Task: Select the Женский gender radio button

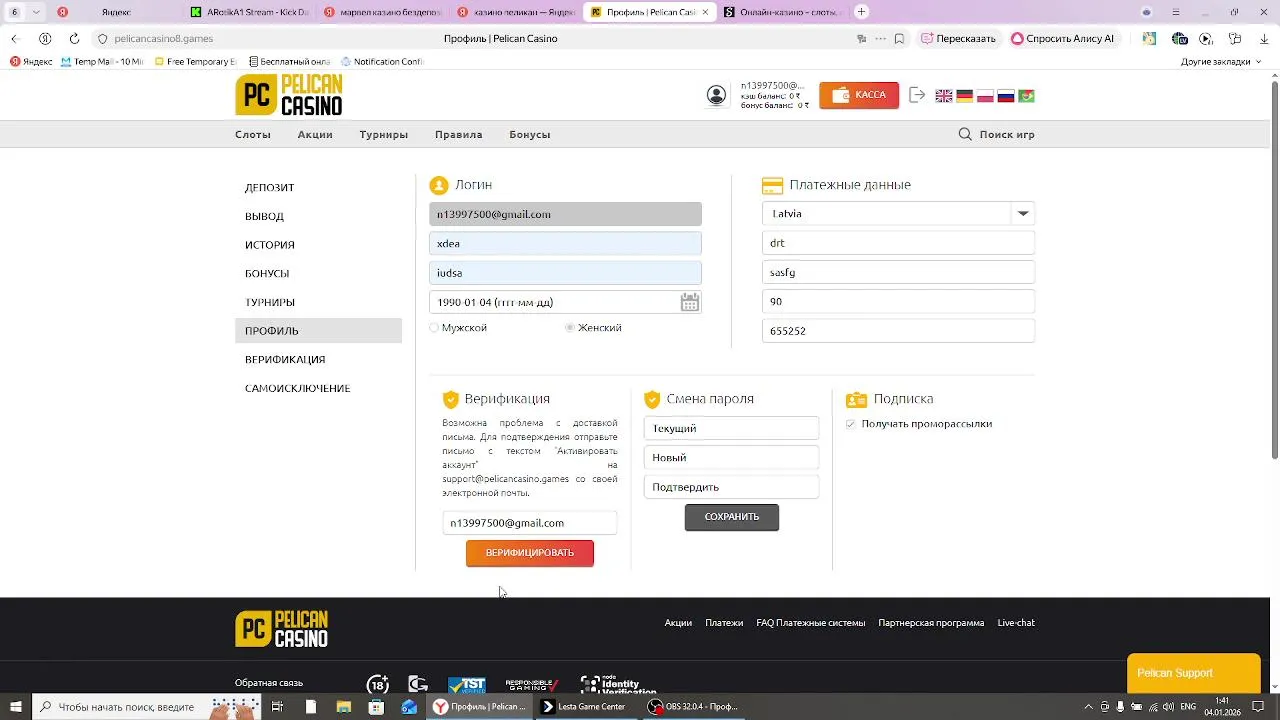Action: [x=570, y=327]
